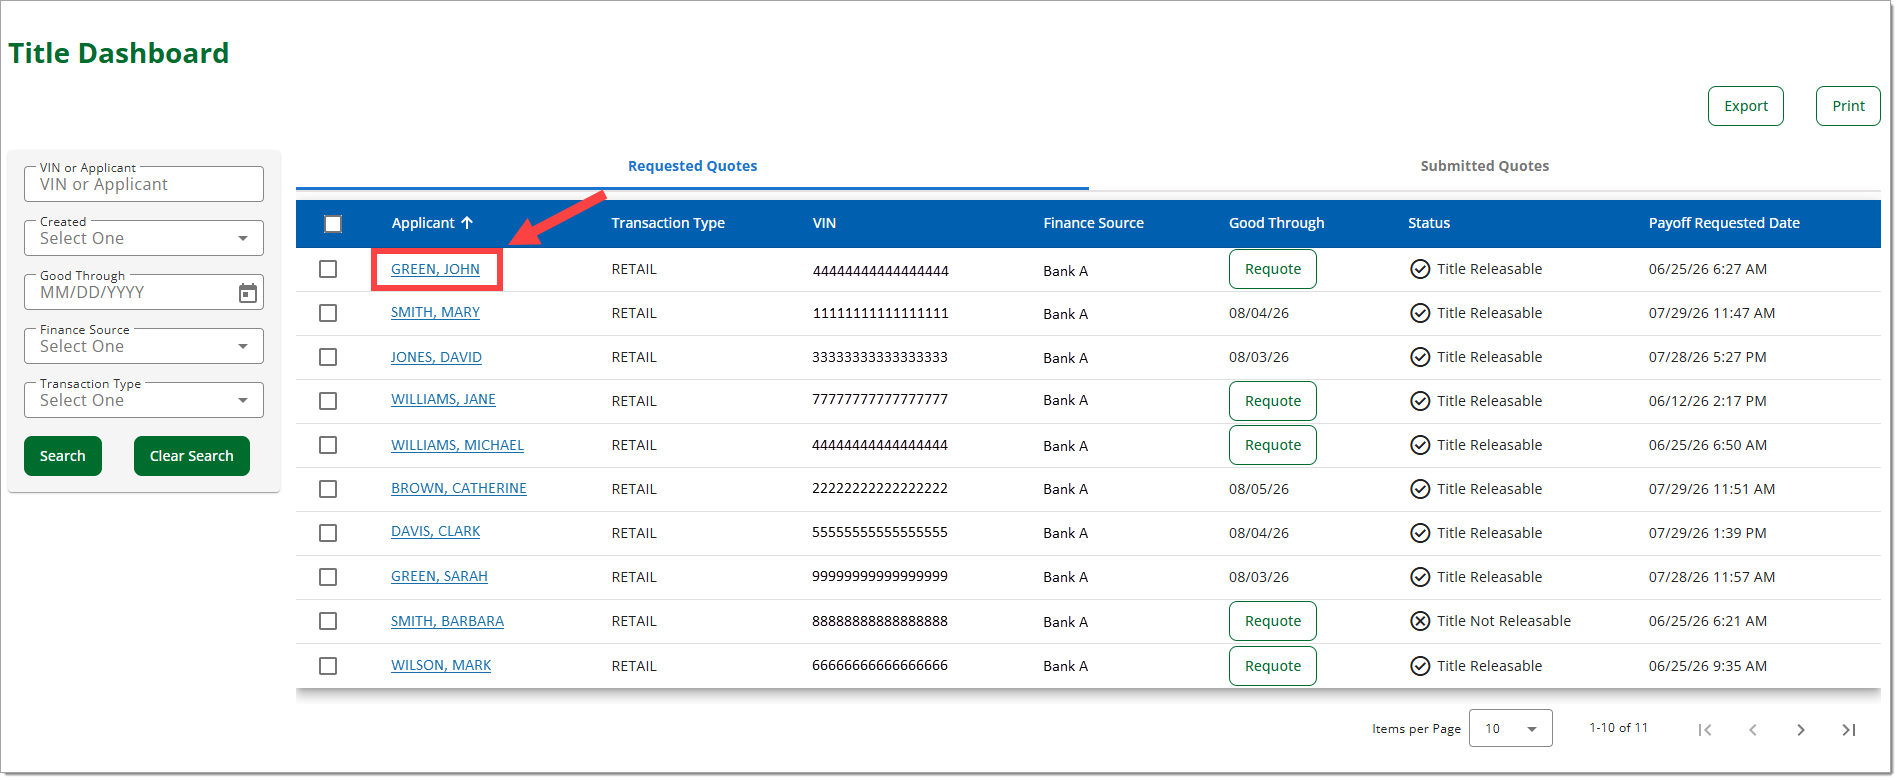1898x780 pixels.
Task: Sort by the Status column header
Action: coord(1429,223)
